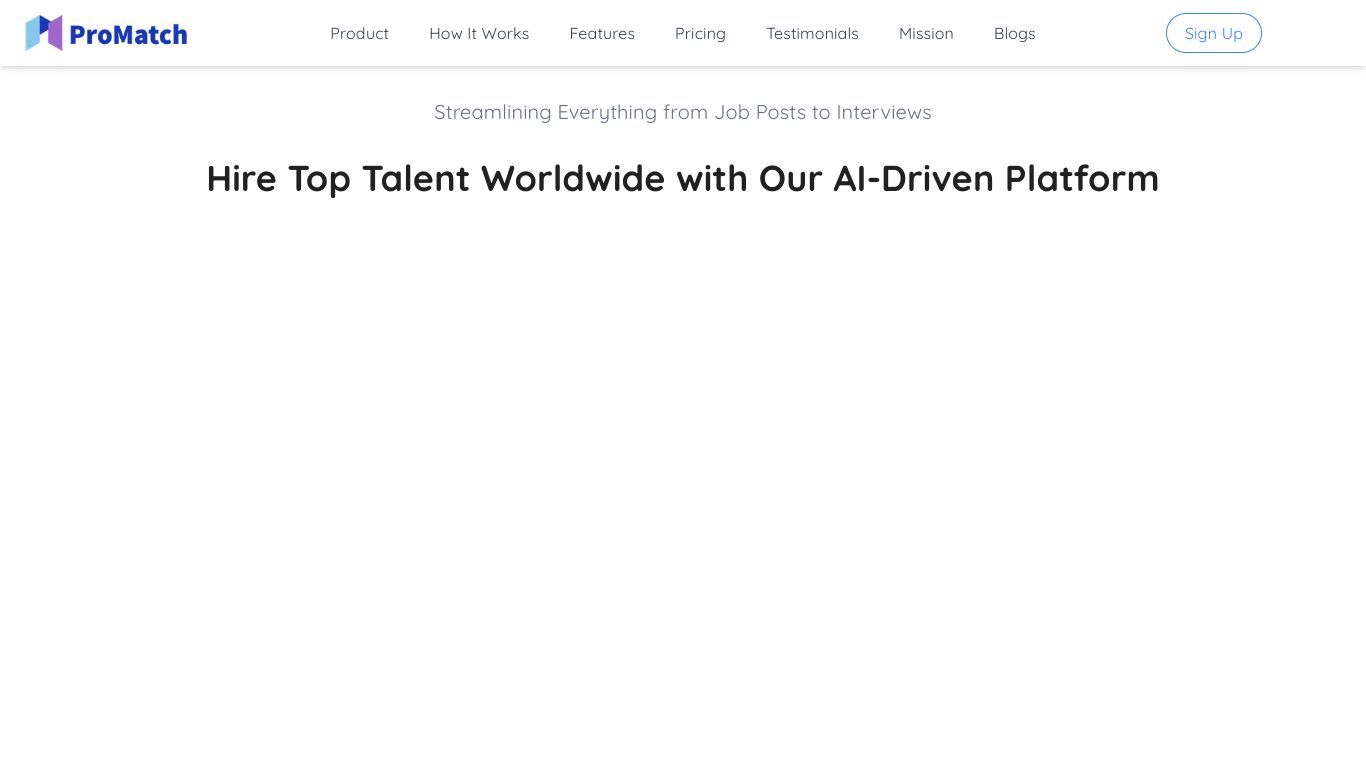The height and width of the screenshot is (768, 1366).
Task: Click the 'Streamlining Everything from Job Posts' subtitle
Action: 683,112
